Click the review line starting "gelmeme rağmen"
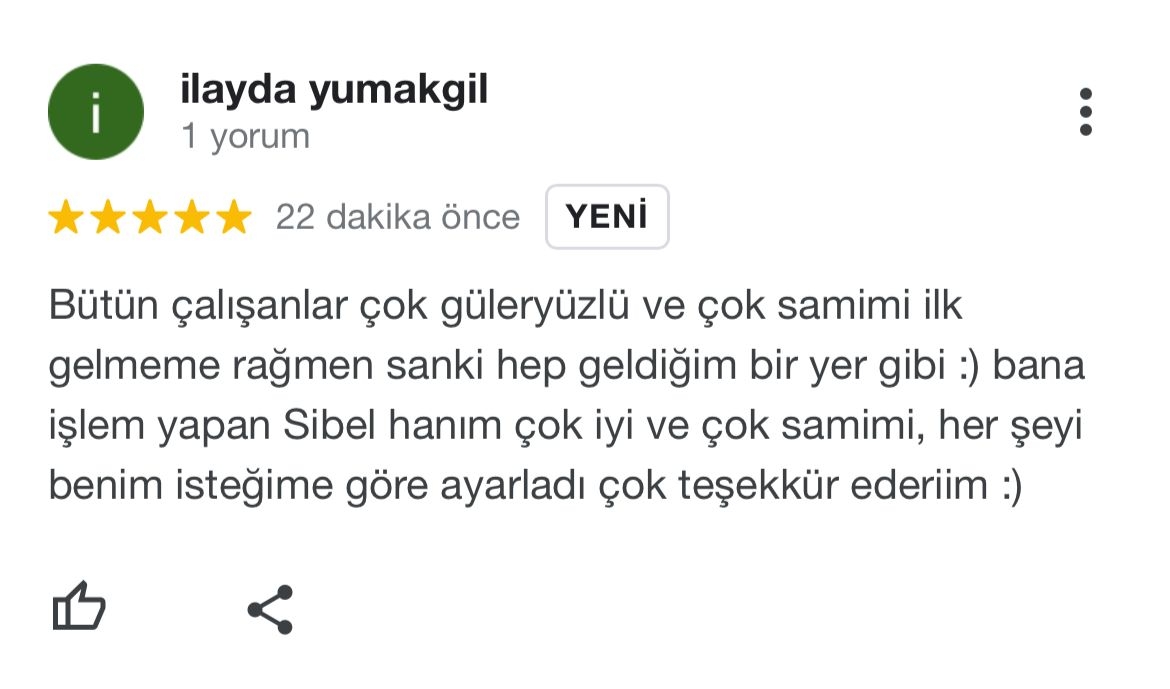The image size is (1170, 689). [x=566, y=367]
